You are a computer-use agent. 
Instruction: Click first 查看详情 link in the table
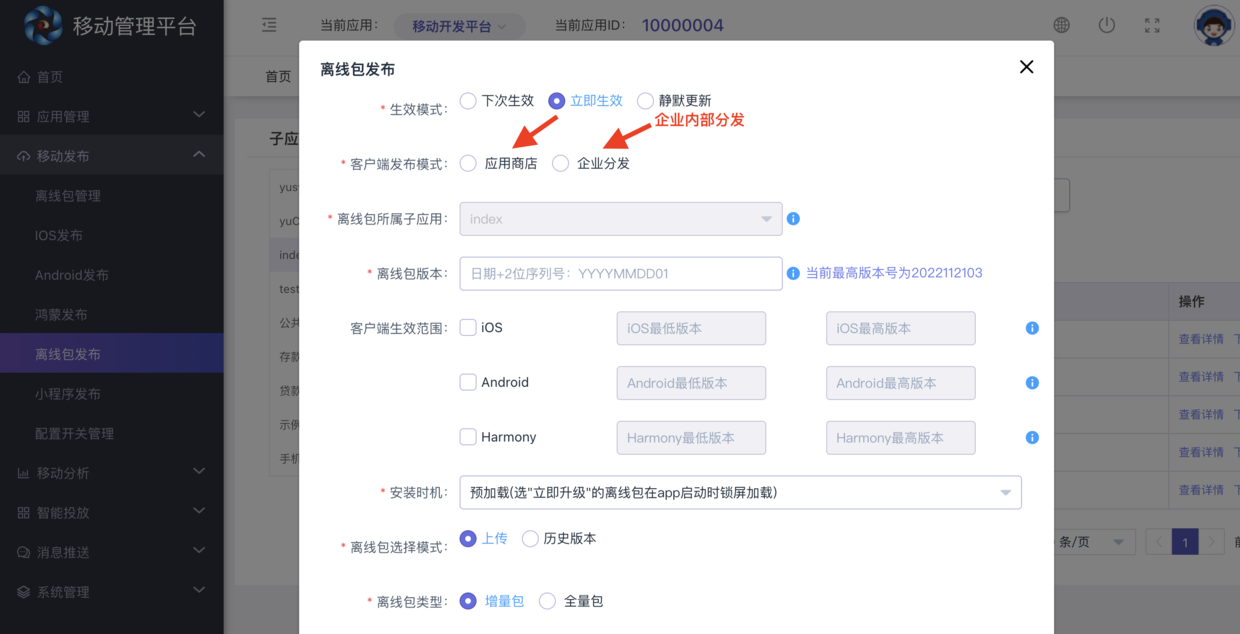[1201, 339]
